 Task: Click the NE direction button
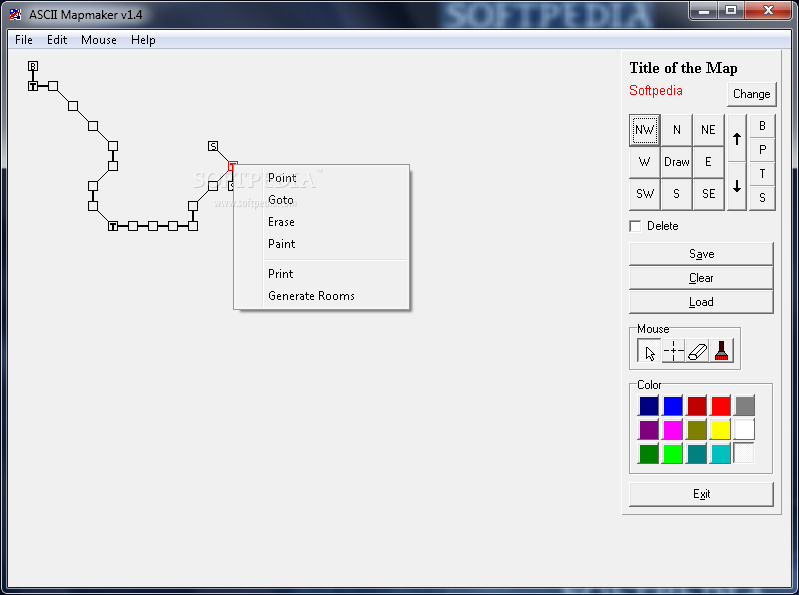coord(708,130)
